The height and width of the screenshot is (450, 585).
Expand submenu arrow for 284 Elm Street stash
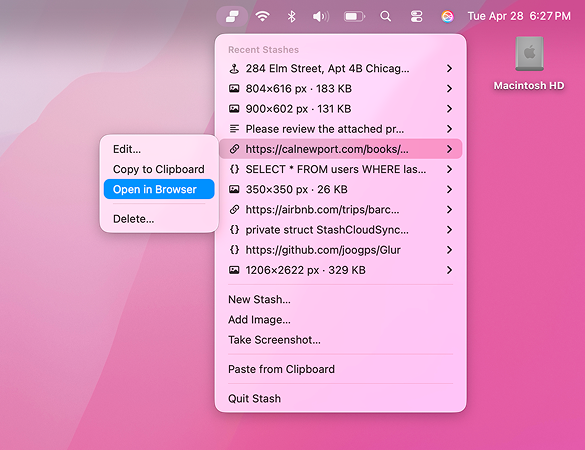tap(449, 68)
